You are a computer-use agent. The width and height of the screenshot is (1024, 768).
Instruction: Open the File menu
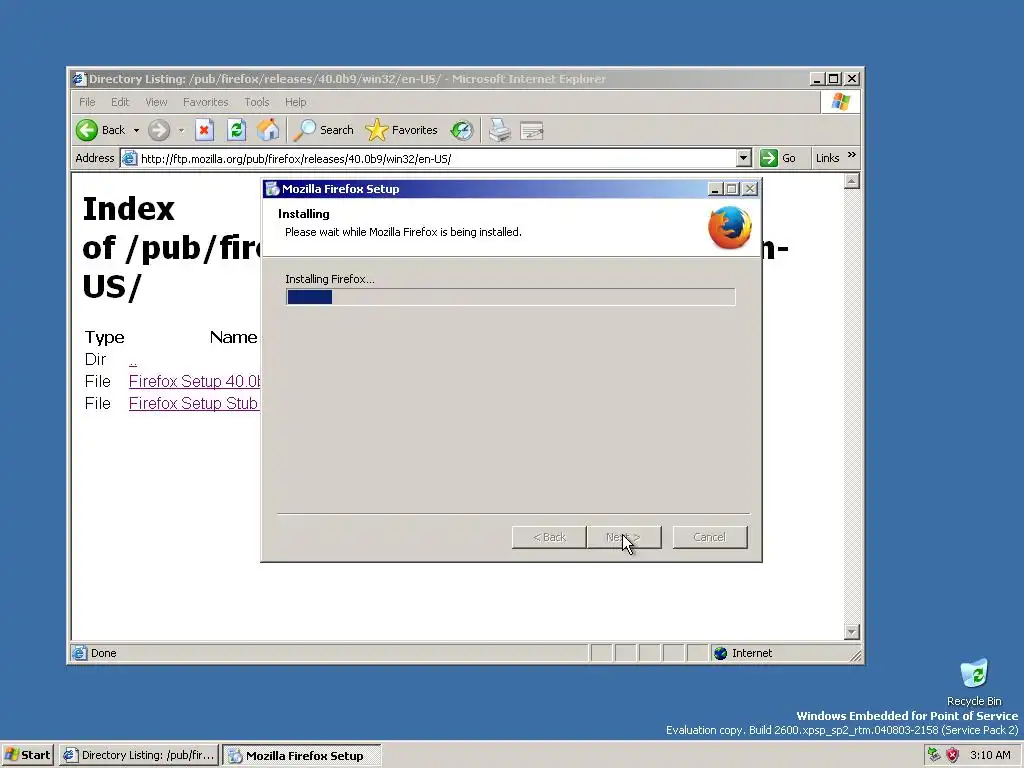(87, 102)
